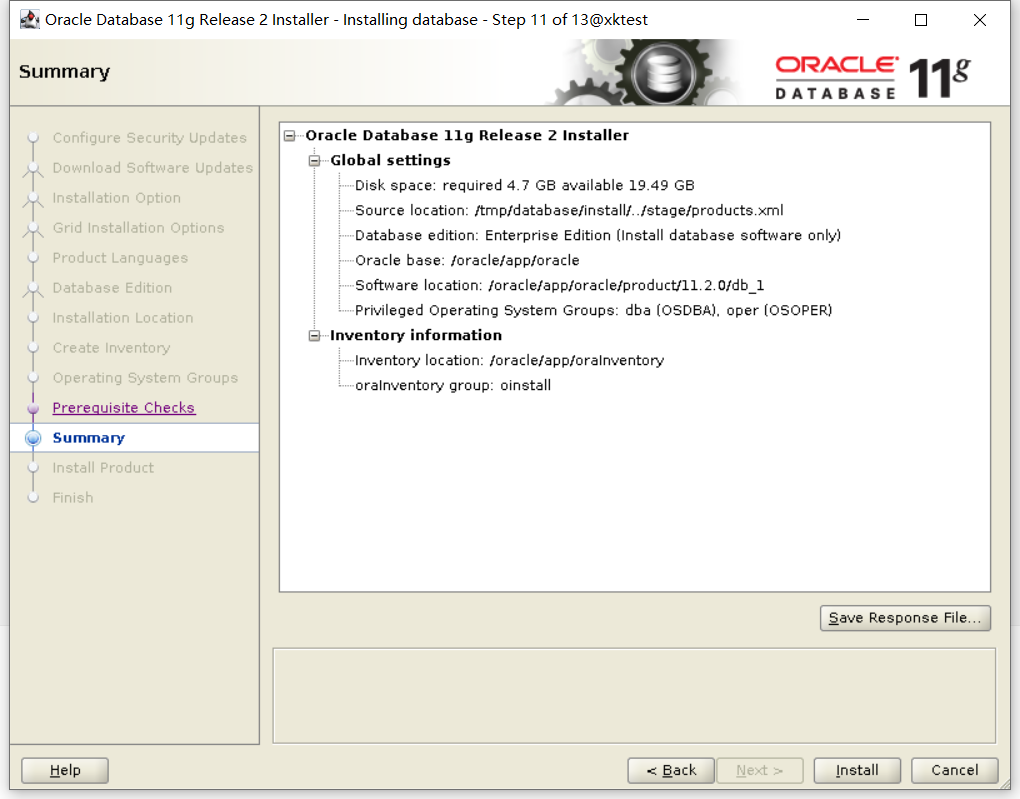Viewport: 1020px width, 799px height.
Task: Click Oracle Database 11g Release 2 Installer root
Action: click(467, 135)
